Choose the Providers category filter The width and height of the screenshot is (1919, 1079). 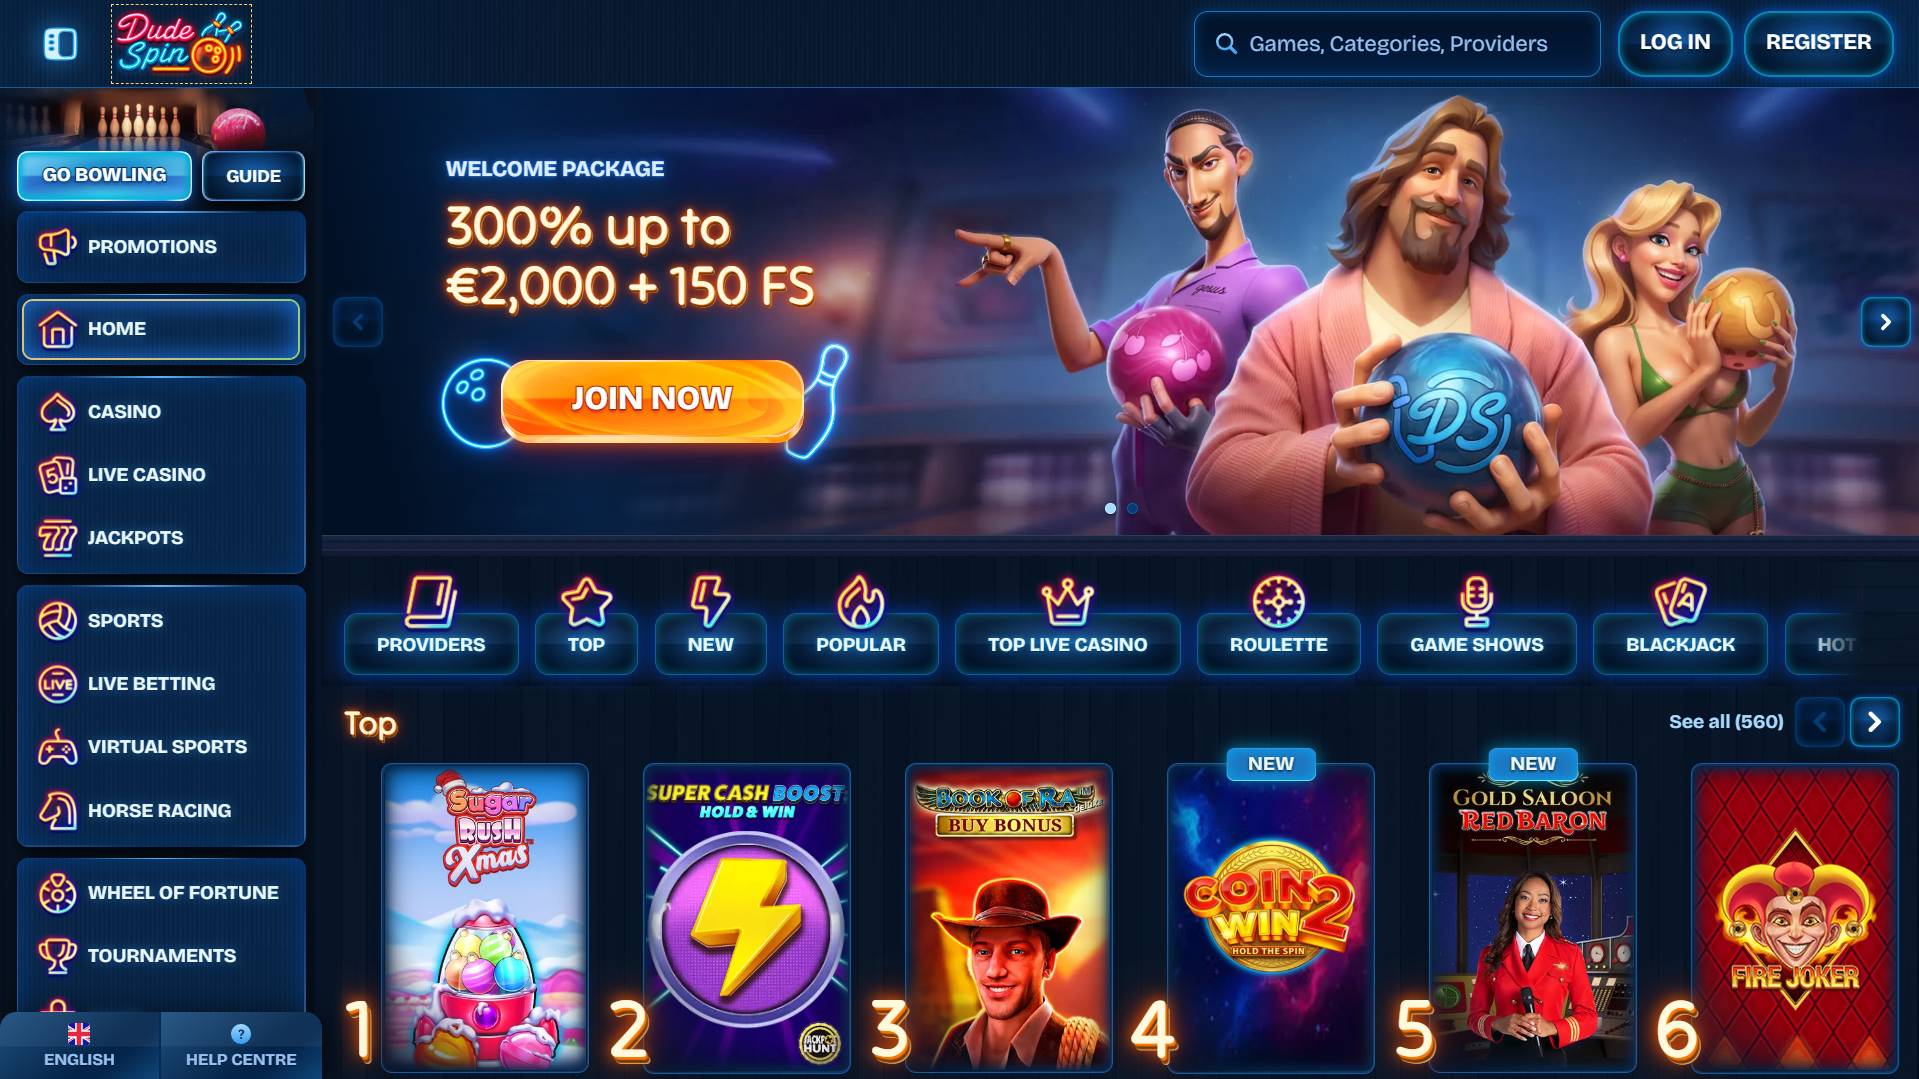tap(431, 644)
